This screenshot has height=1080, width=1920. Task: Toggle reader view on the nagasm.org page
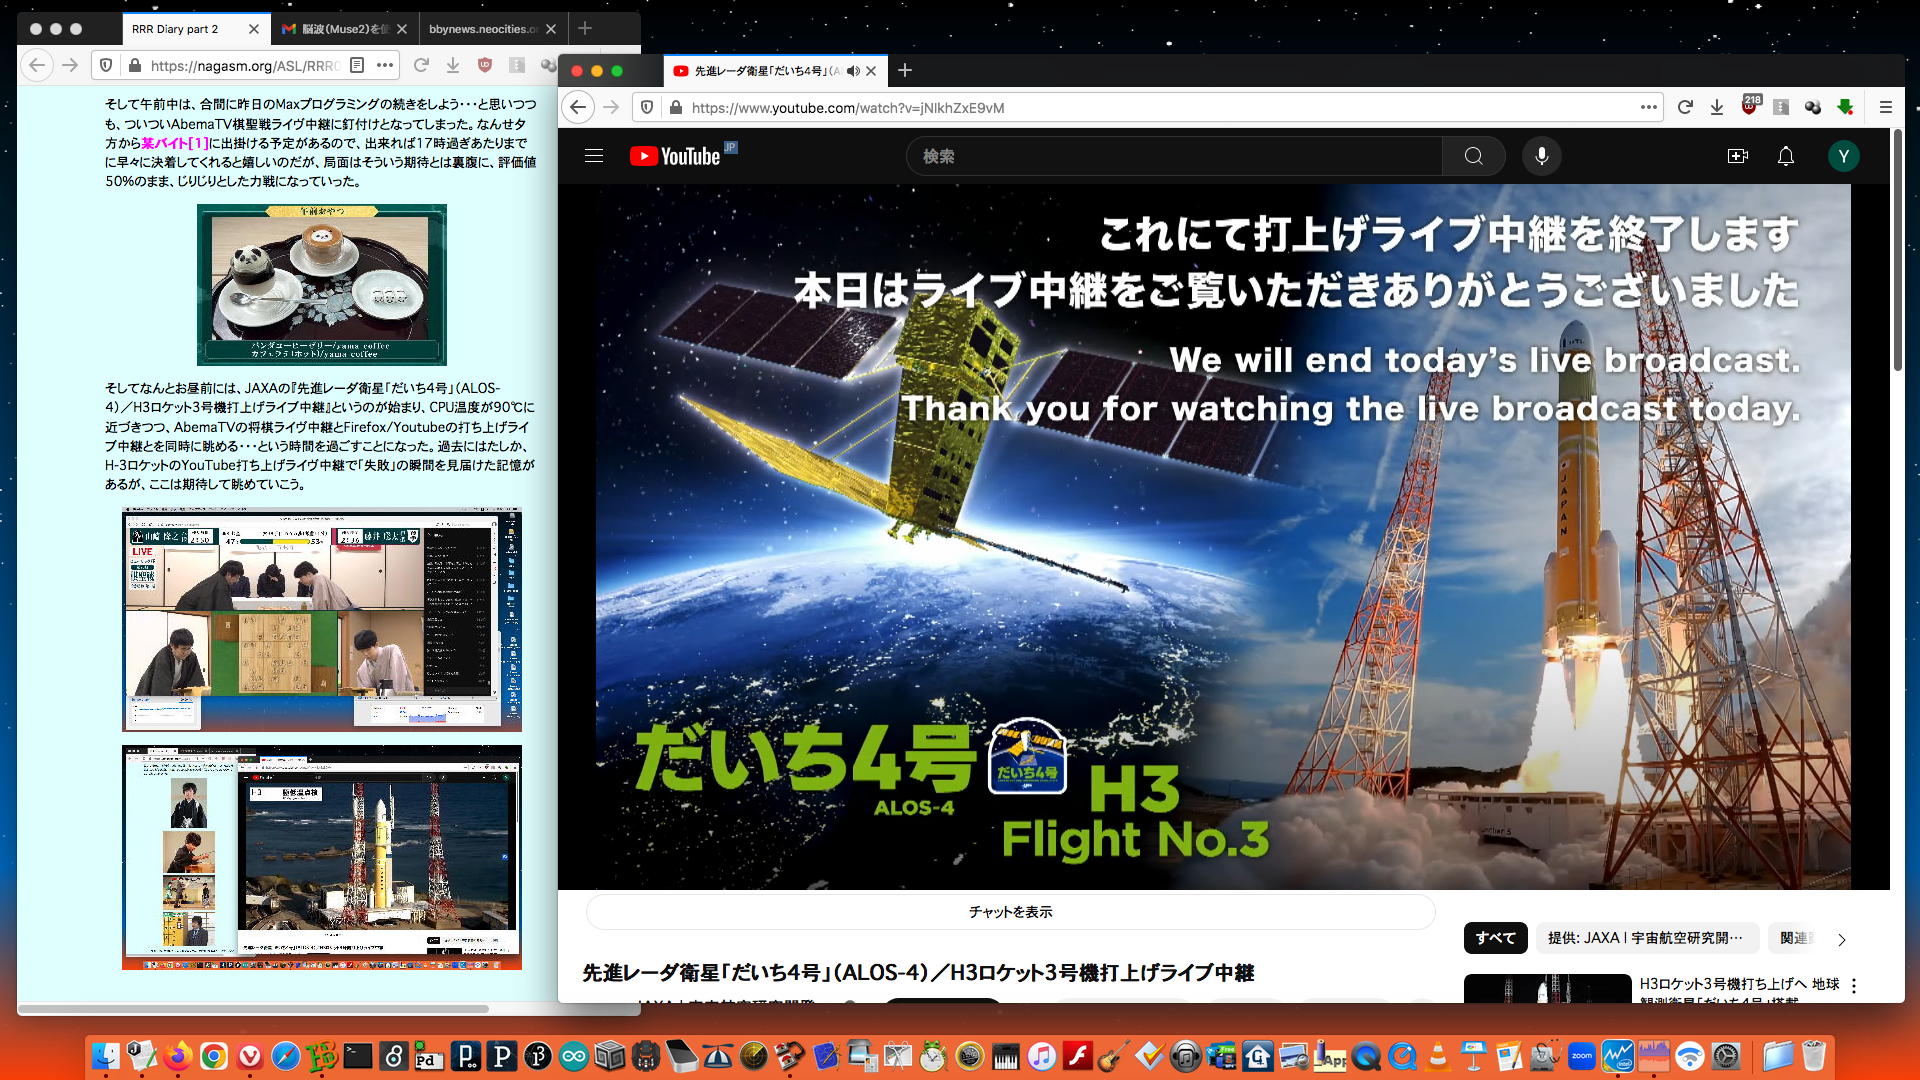[357, 65]
